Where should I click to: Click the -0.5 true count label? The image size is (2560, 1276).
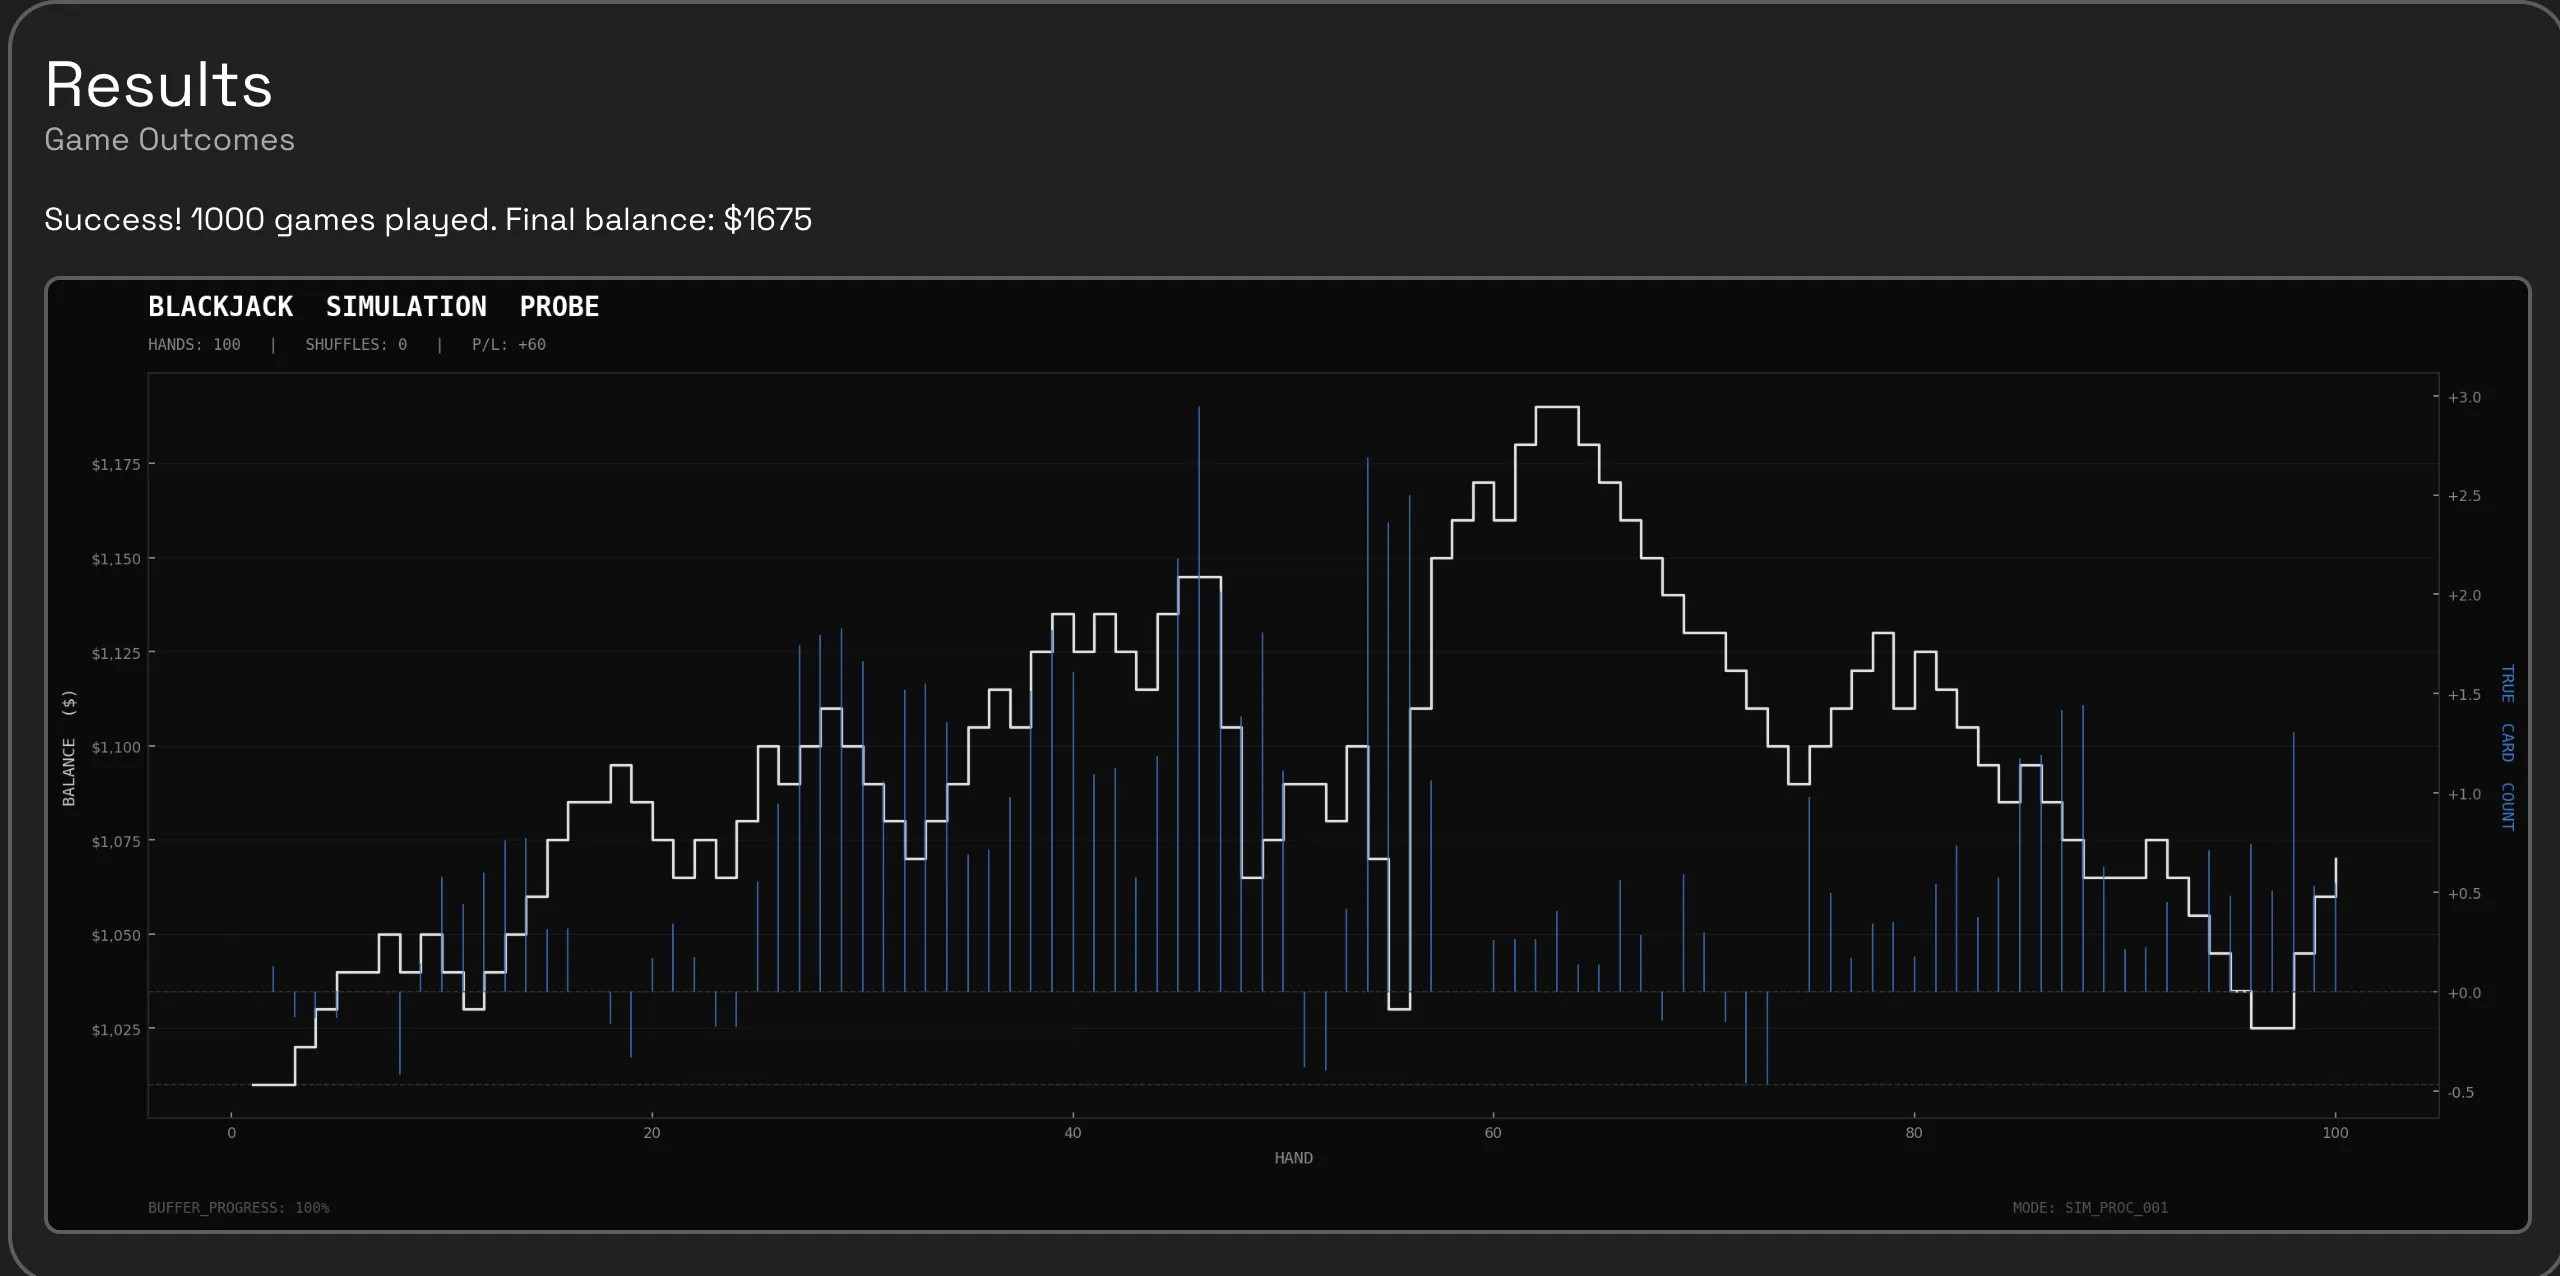click(x=2461, y=1092)
